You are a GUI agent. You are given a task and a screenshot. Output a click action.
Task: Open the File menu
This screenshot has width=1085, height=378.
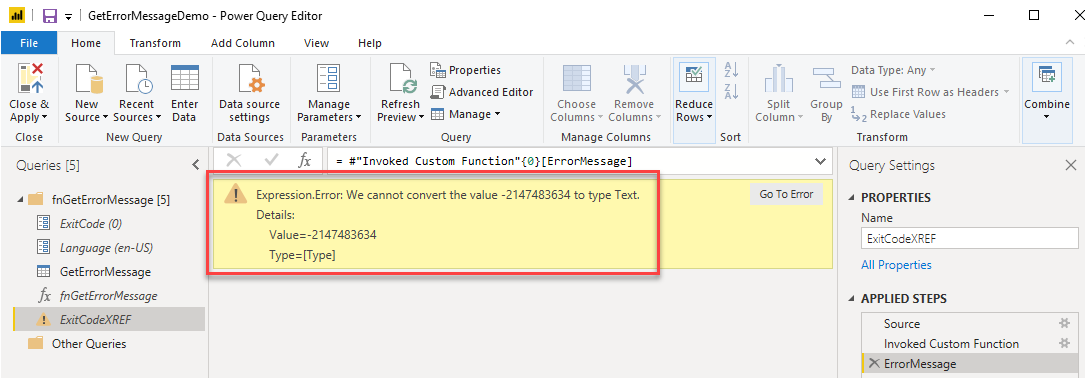tap(29, 43)
